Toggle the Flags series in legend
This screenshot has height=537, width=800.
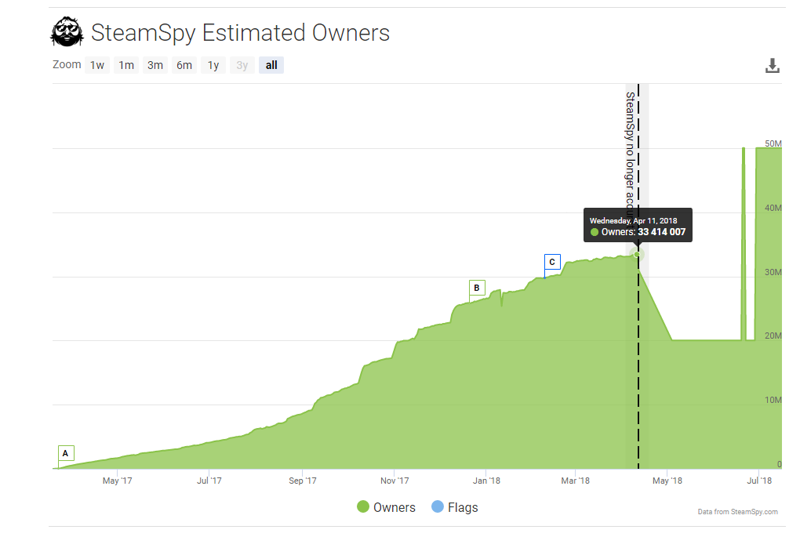click(x=455, y=507)
